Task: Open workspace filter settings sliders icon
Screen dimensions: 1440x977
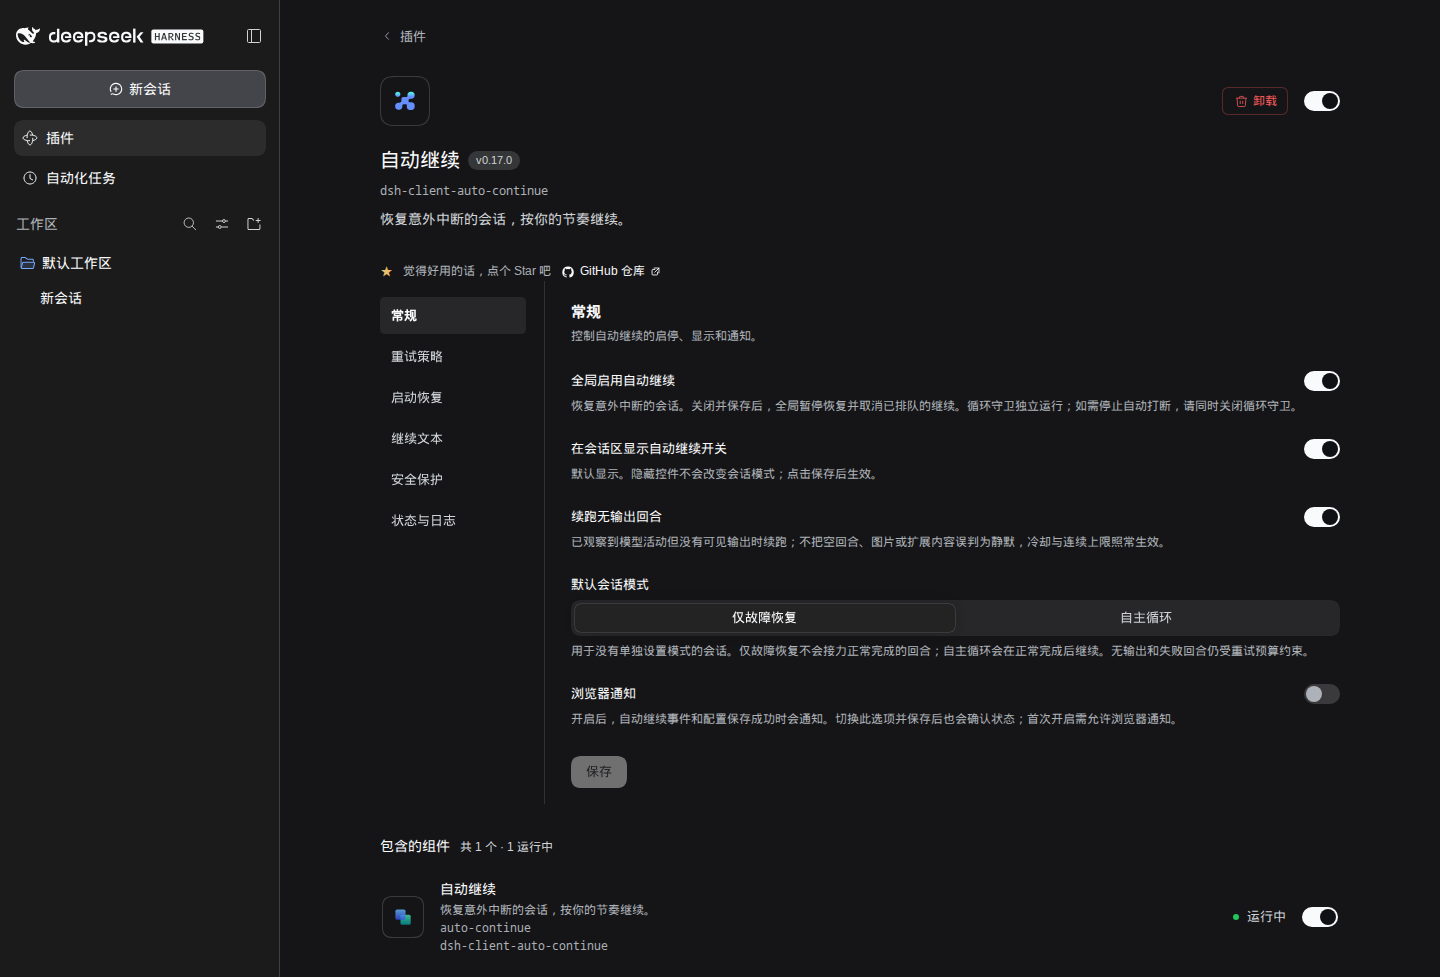Action: (222, 224)
